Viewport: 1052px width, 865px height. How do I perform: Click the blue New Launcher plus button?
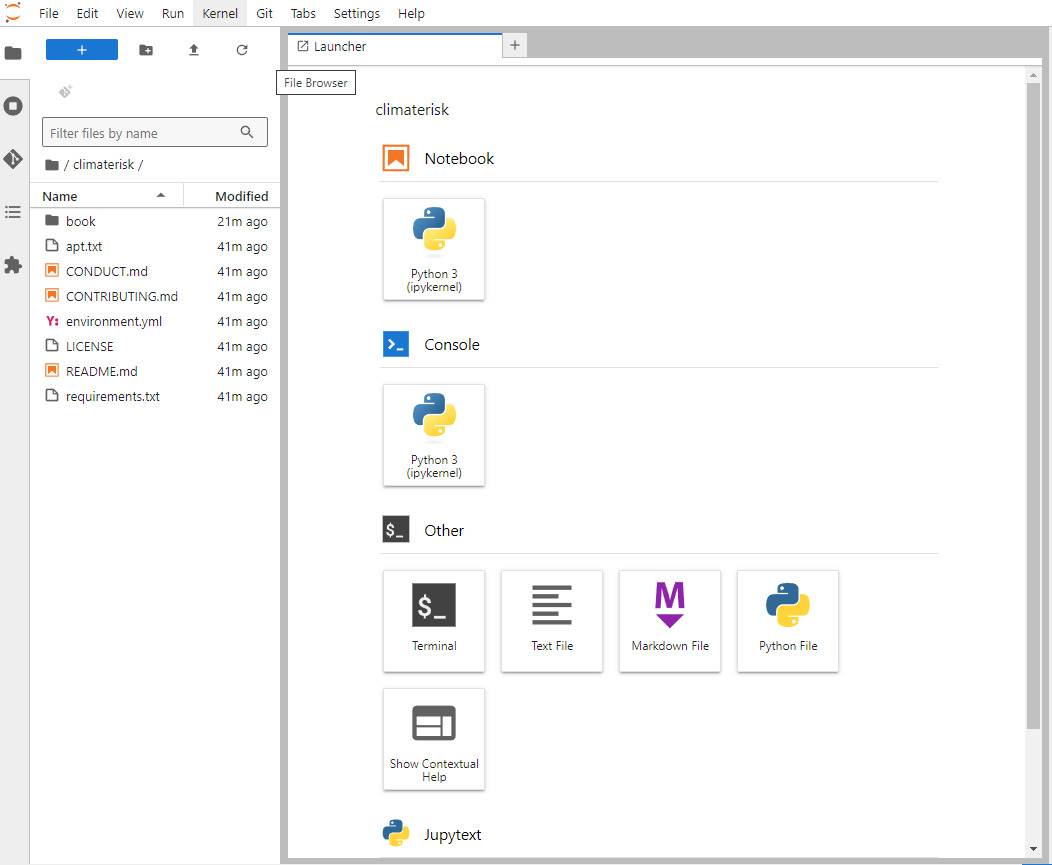pos(82,50)
